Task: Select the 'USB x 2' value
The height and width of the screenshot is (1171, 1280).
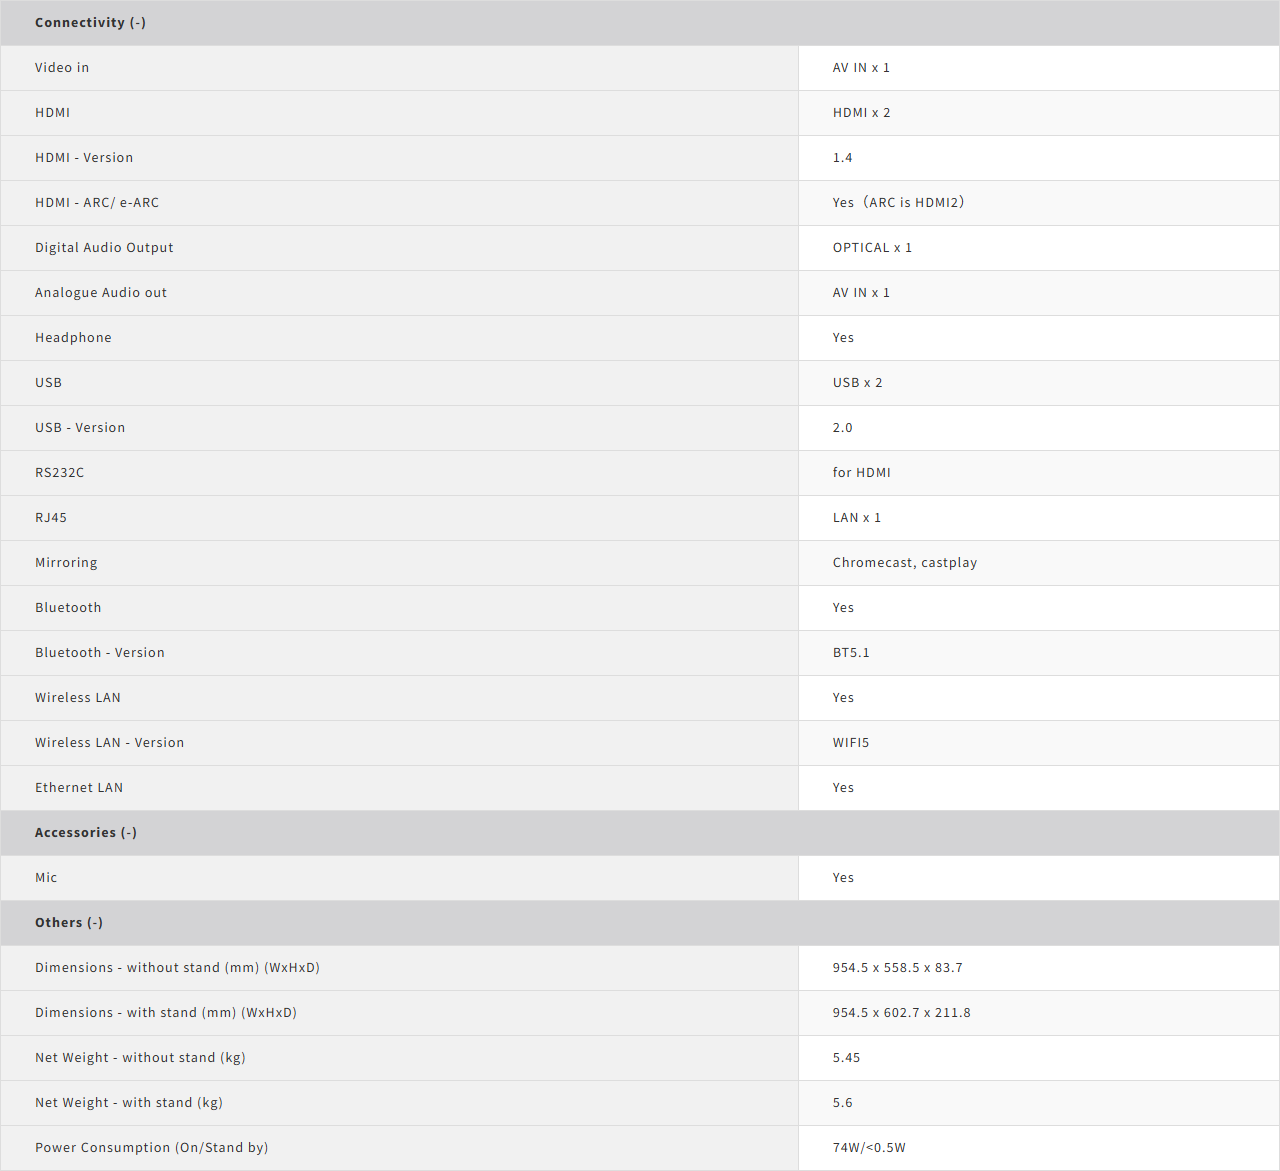Action: [857, 383]
